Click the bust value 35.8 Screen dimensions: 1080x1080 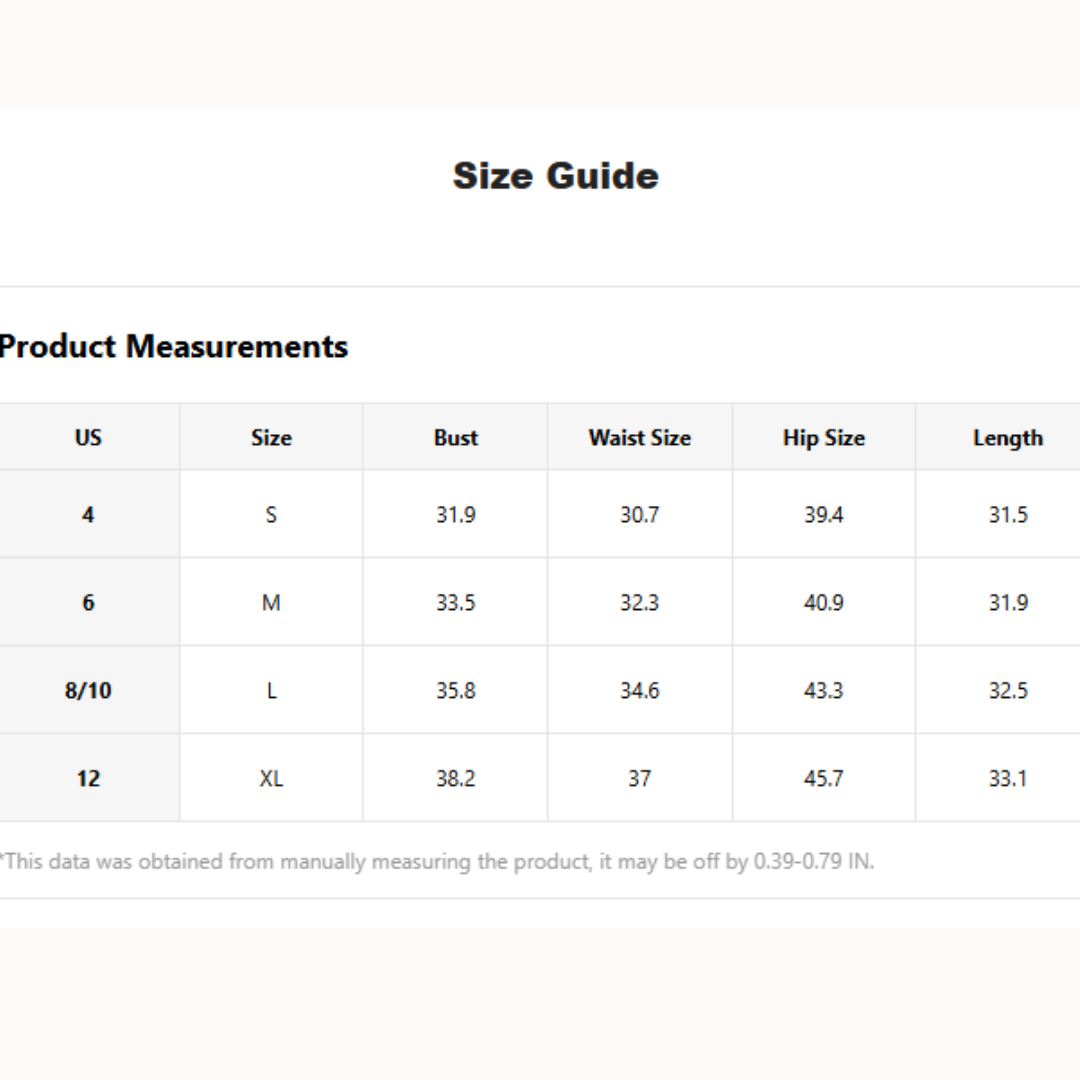pos(456,691)
